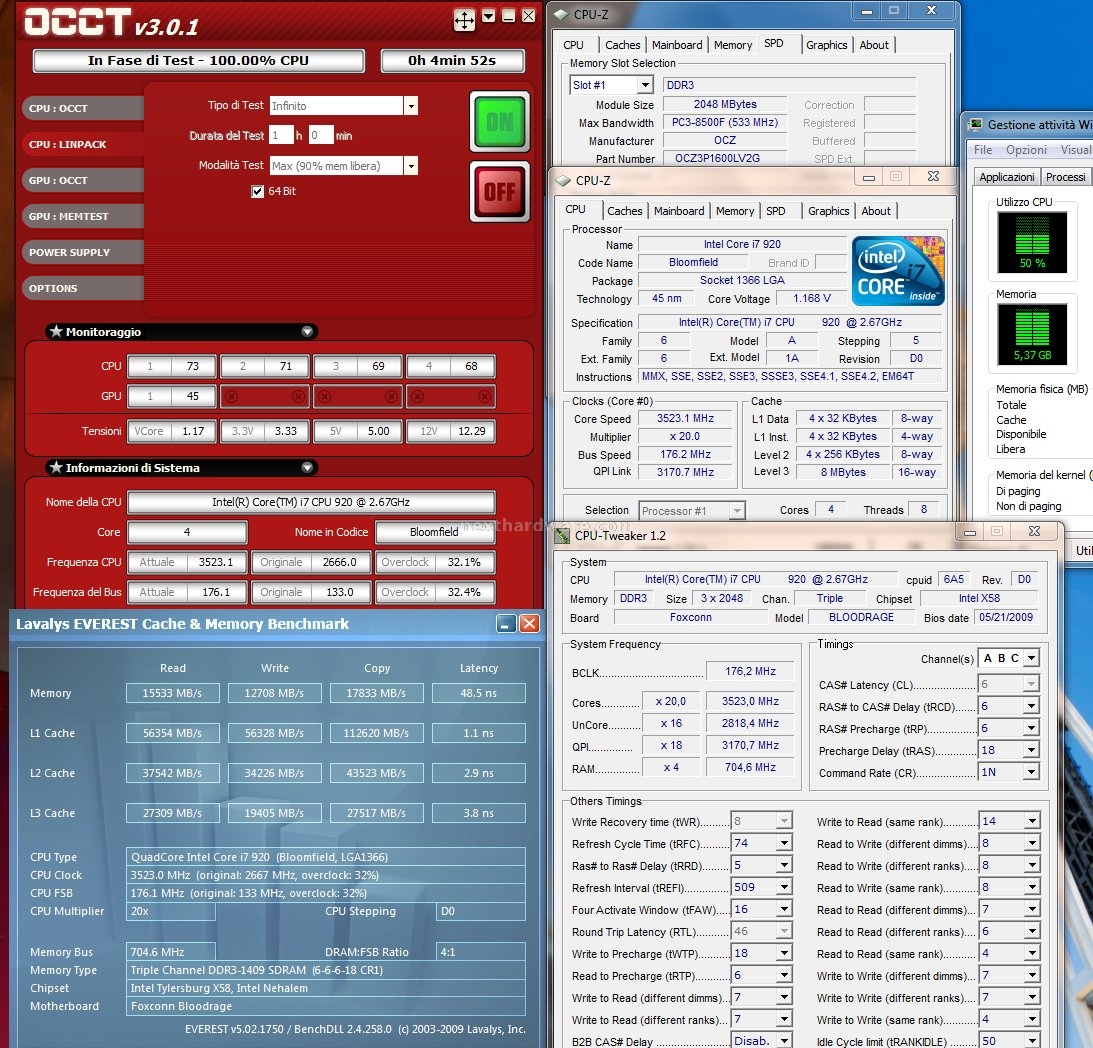Image resolution: width=1093 pixels, height=1048 pixels.
Task: Open the Channel(s) A B C dropdown
Action: pos(1031,658)
